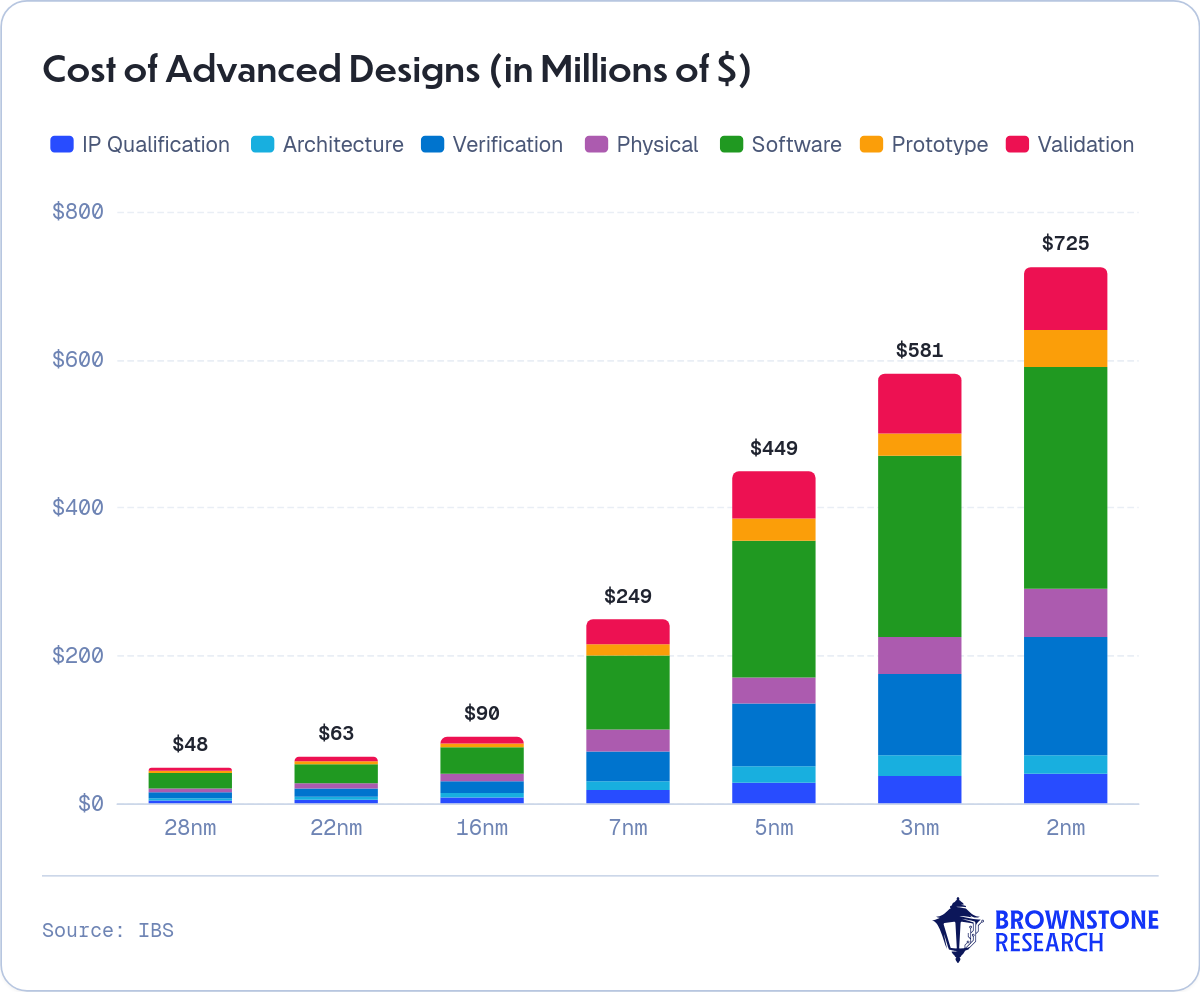1200x992 pixels.
Task: Click the blue Verification segment of the 7nm bar
Action: [x=628, y=766]
